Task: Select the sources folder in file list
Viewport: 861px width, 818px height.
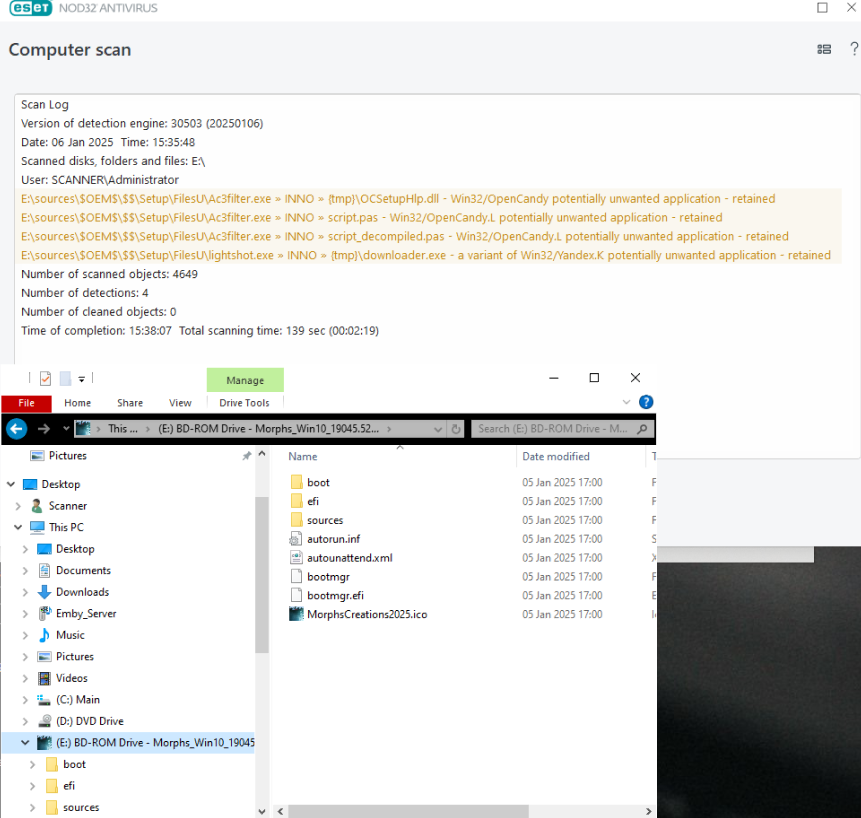Action: 325,520
